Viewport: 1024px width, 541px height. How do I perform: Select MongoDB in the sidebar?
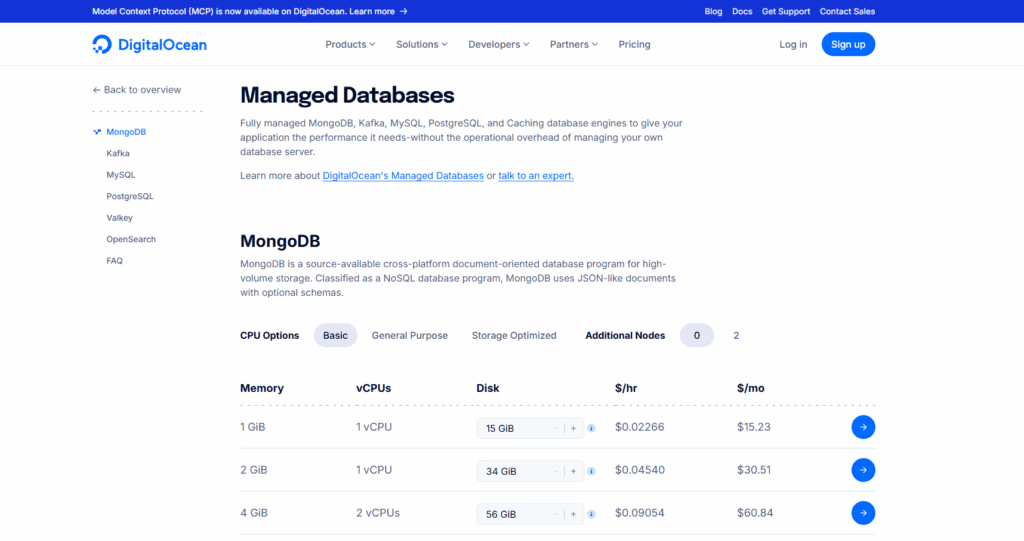pos(126,132)
